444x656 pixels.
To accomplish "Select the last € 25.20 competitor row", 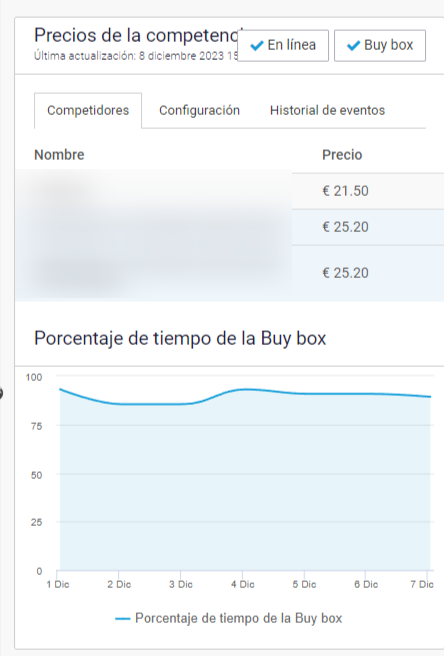I will click(x=229, y=273).
